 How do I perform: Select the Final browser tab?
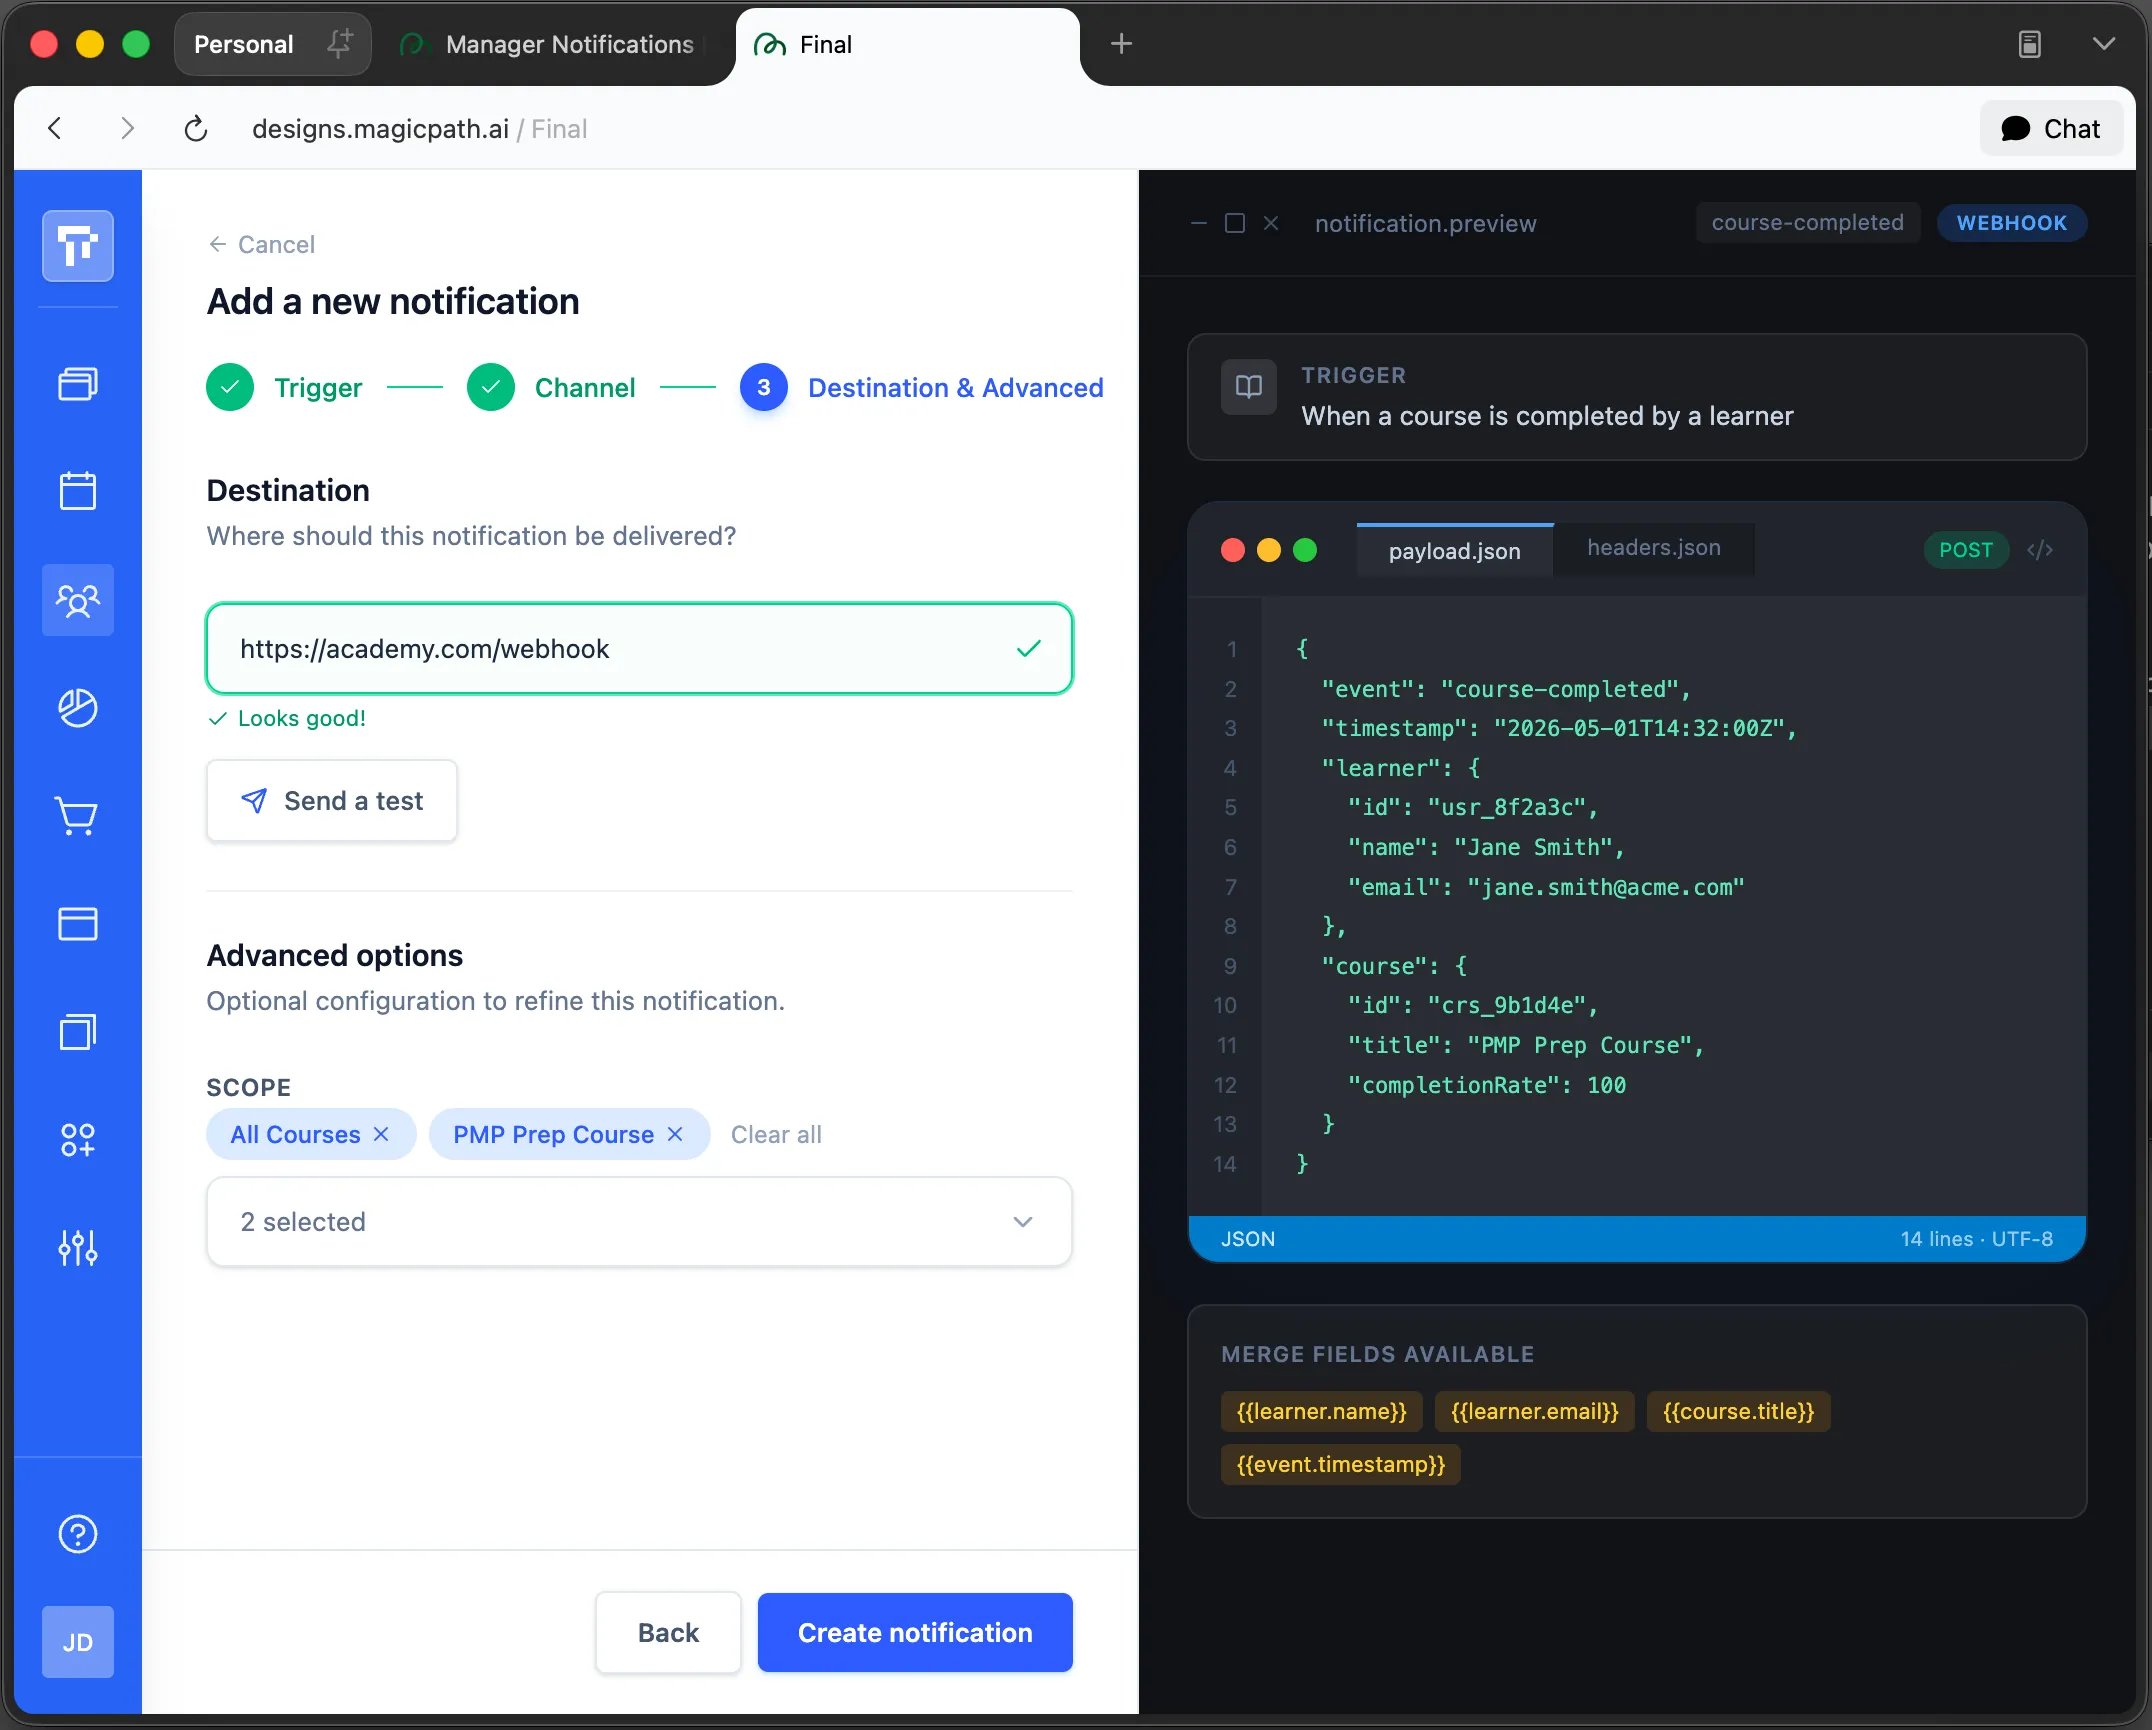pos(908,44)
